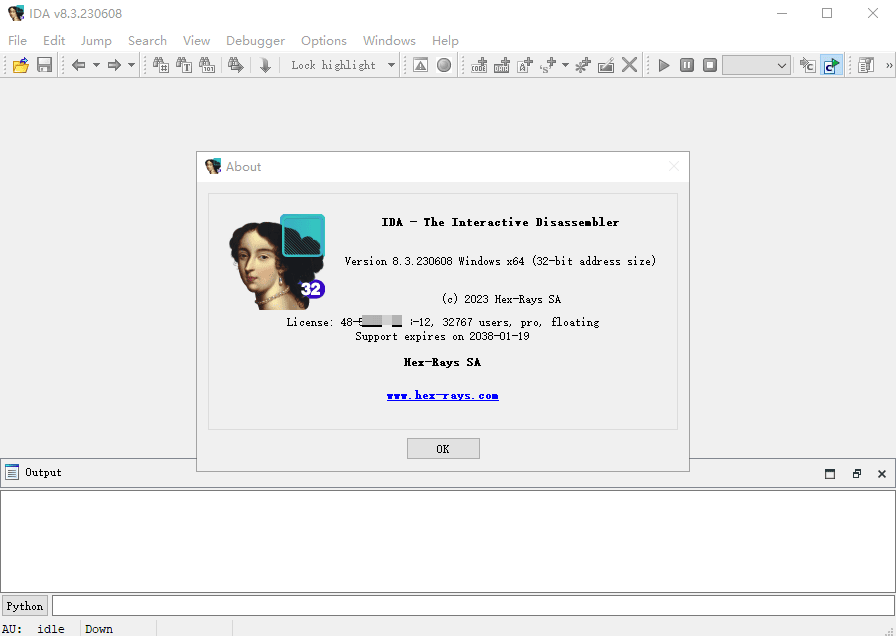The height and width of the screenshot is (636, 896).
Task: Open the debugger selection combo box
Action: [757, 65]
